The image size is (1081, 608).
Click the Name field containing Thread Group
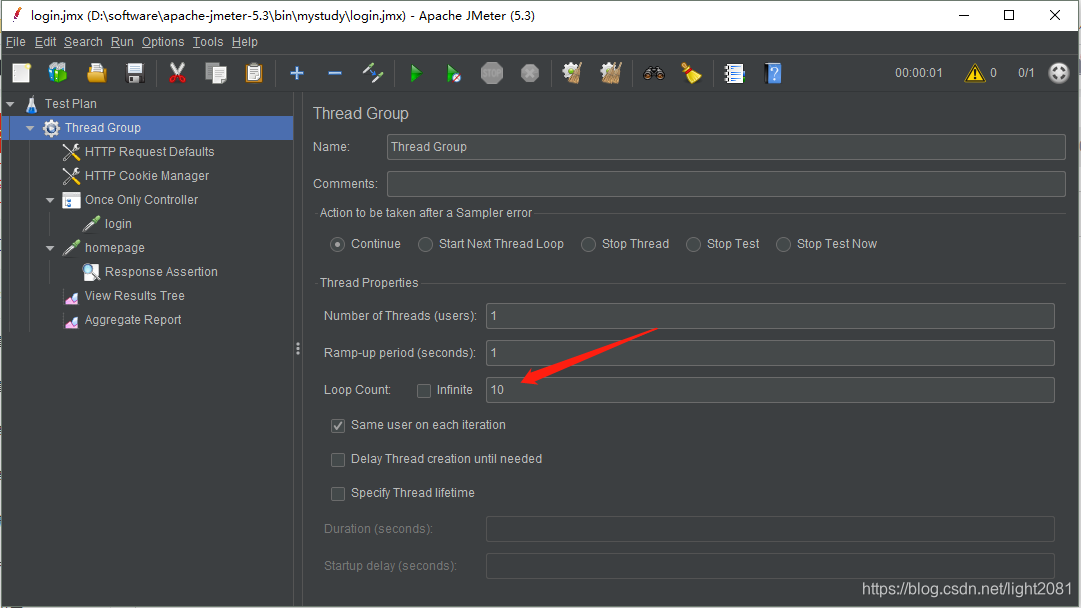click(x=726, y=147)
